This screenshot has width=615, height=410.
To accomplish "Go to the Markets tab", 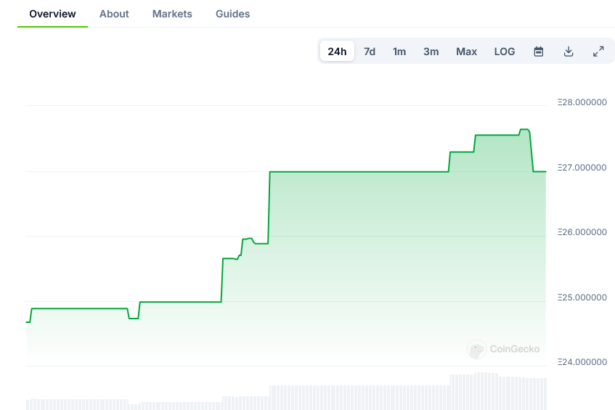I will tap(172, 14).
